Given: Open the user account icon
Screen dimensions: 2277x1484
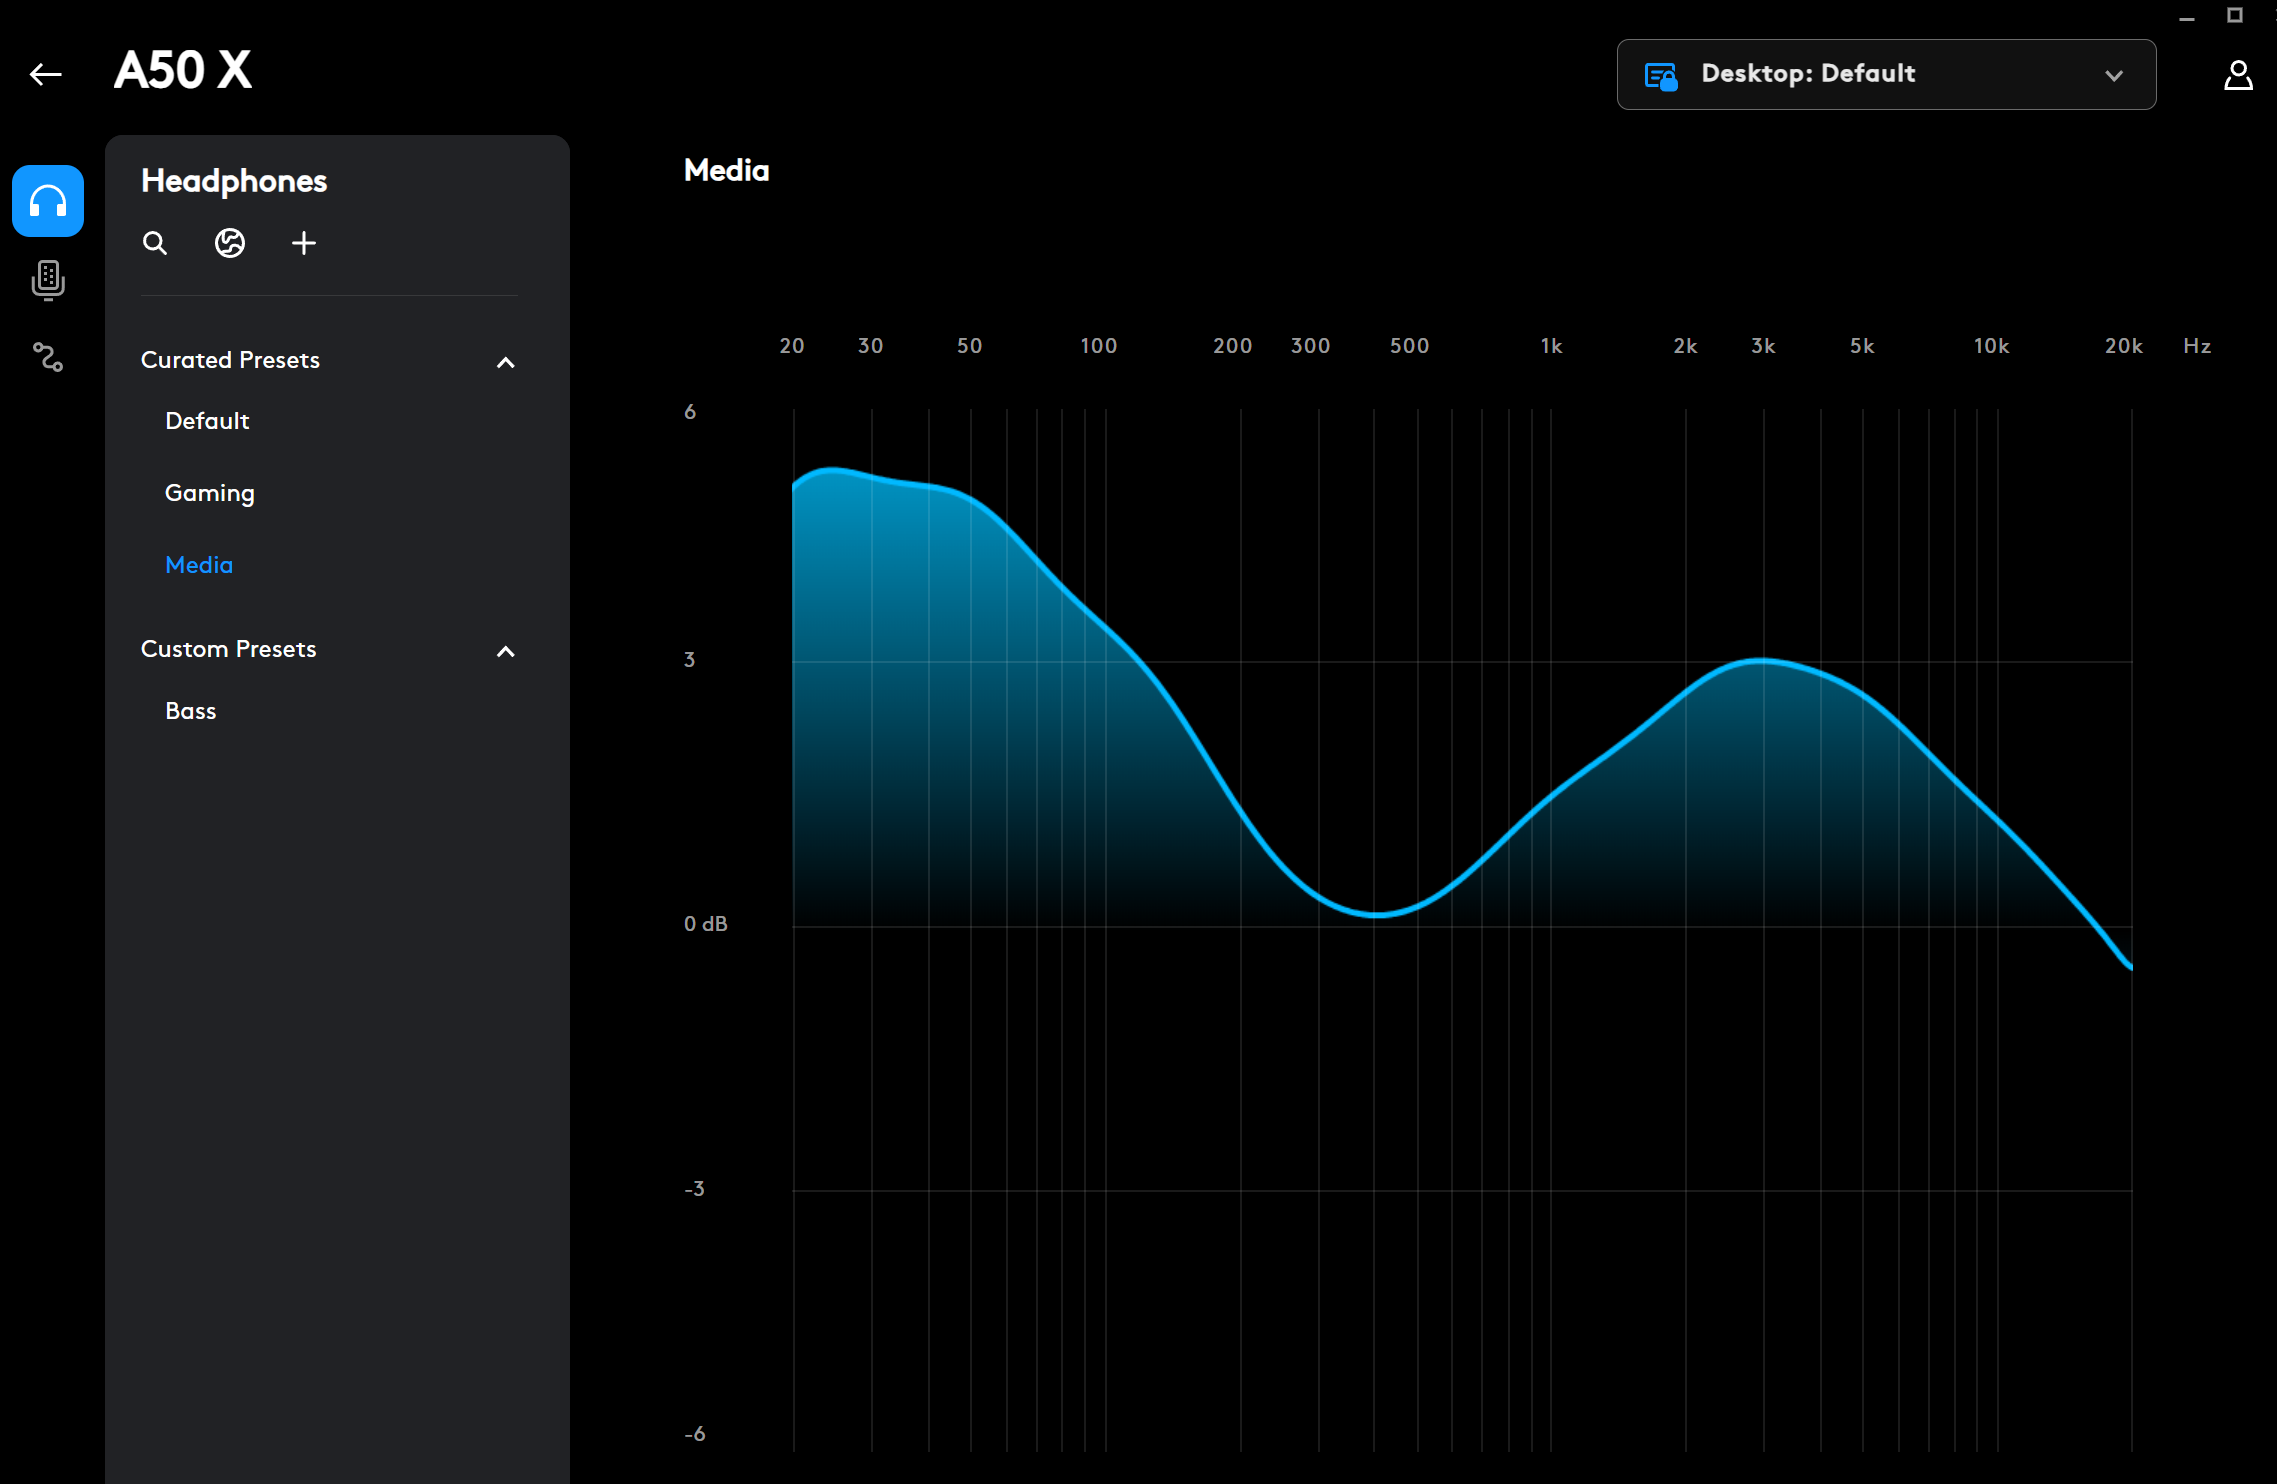Looking at the screenshot, I should (2238, 75).
